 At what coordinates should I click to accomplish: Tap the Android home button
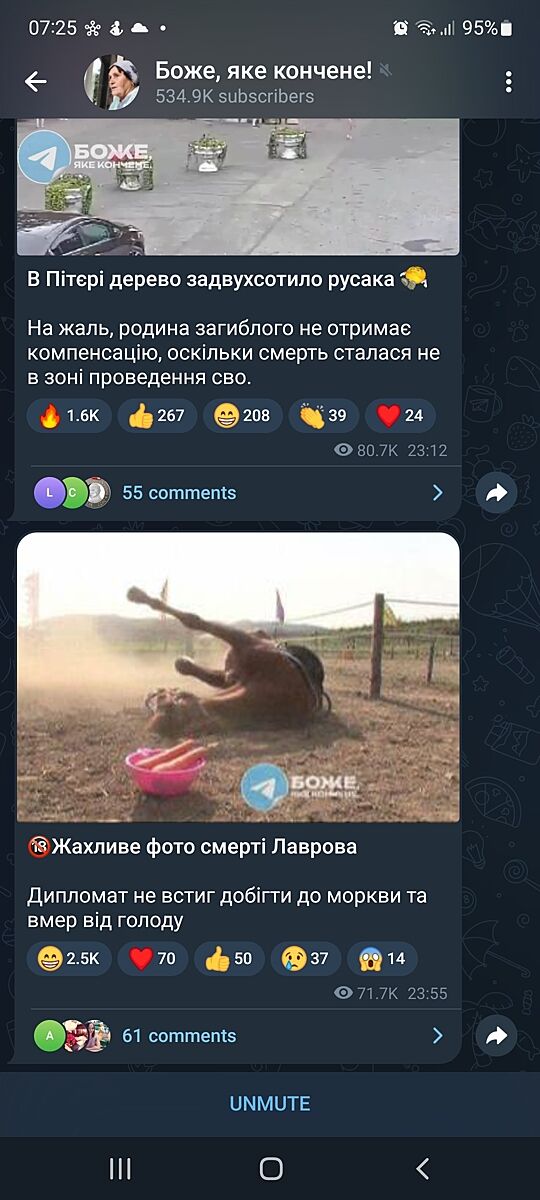pos(271,1168)
